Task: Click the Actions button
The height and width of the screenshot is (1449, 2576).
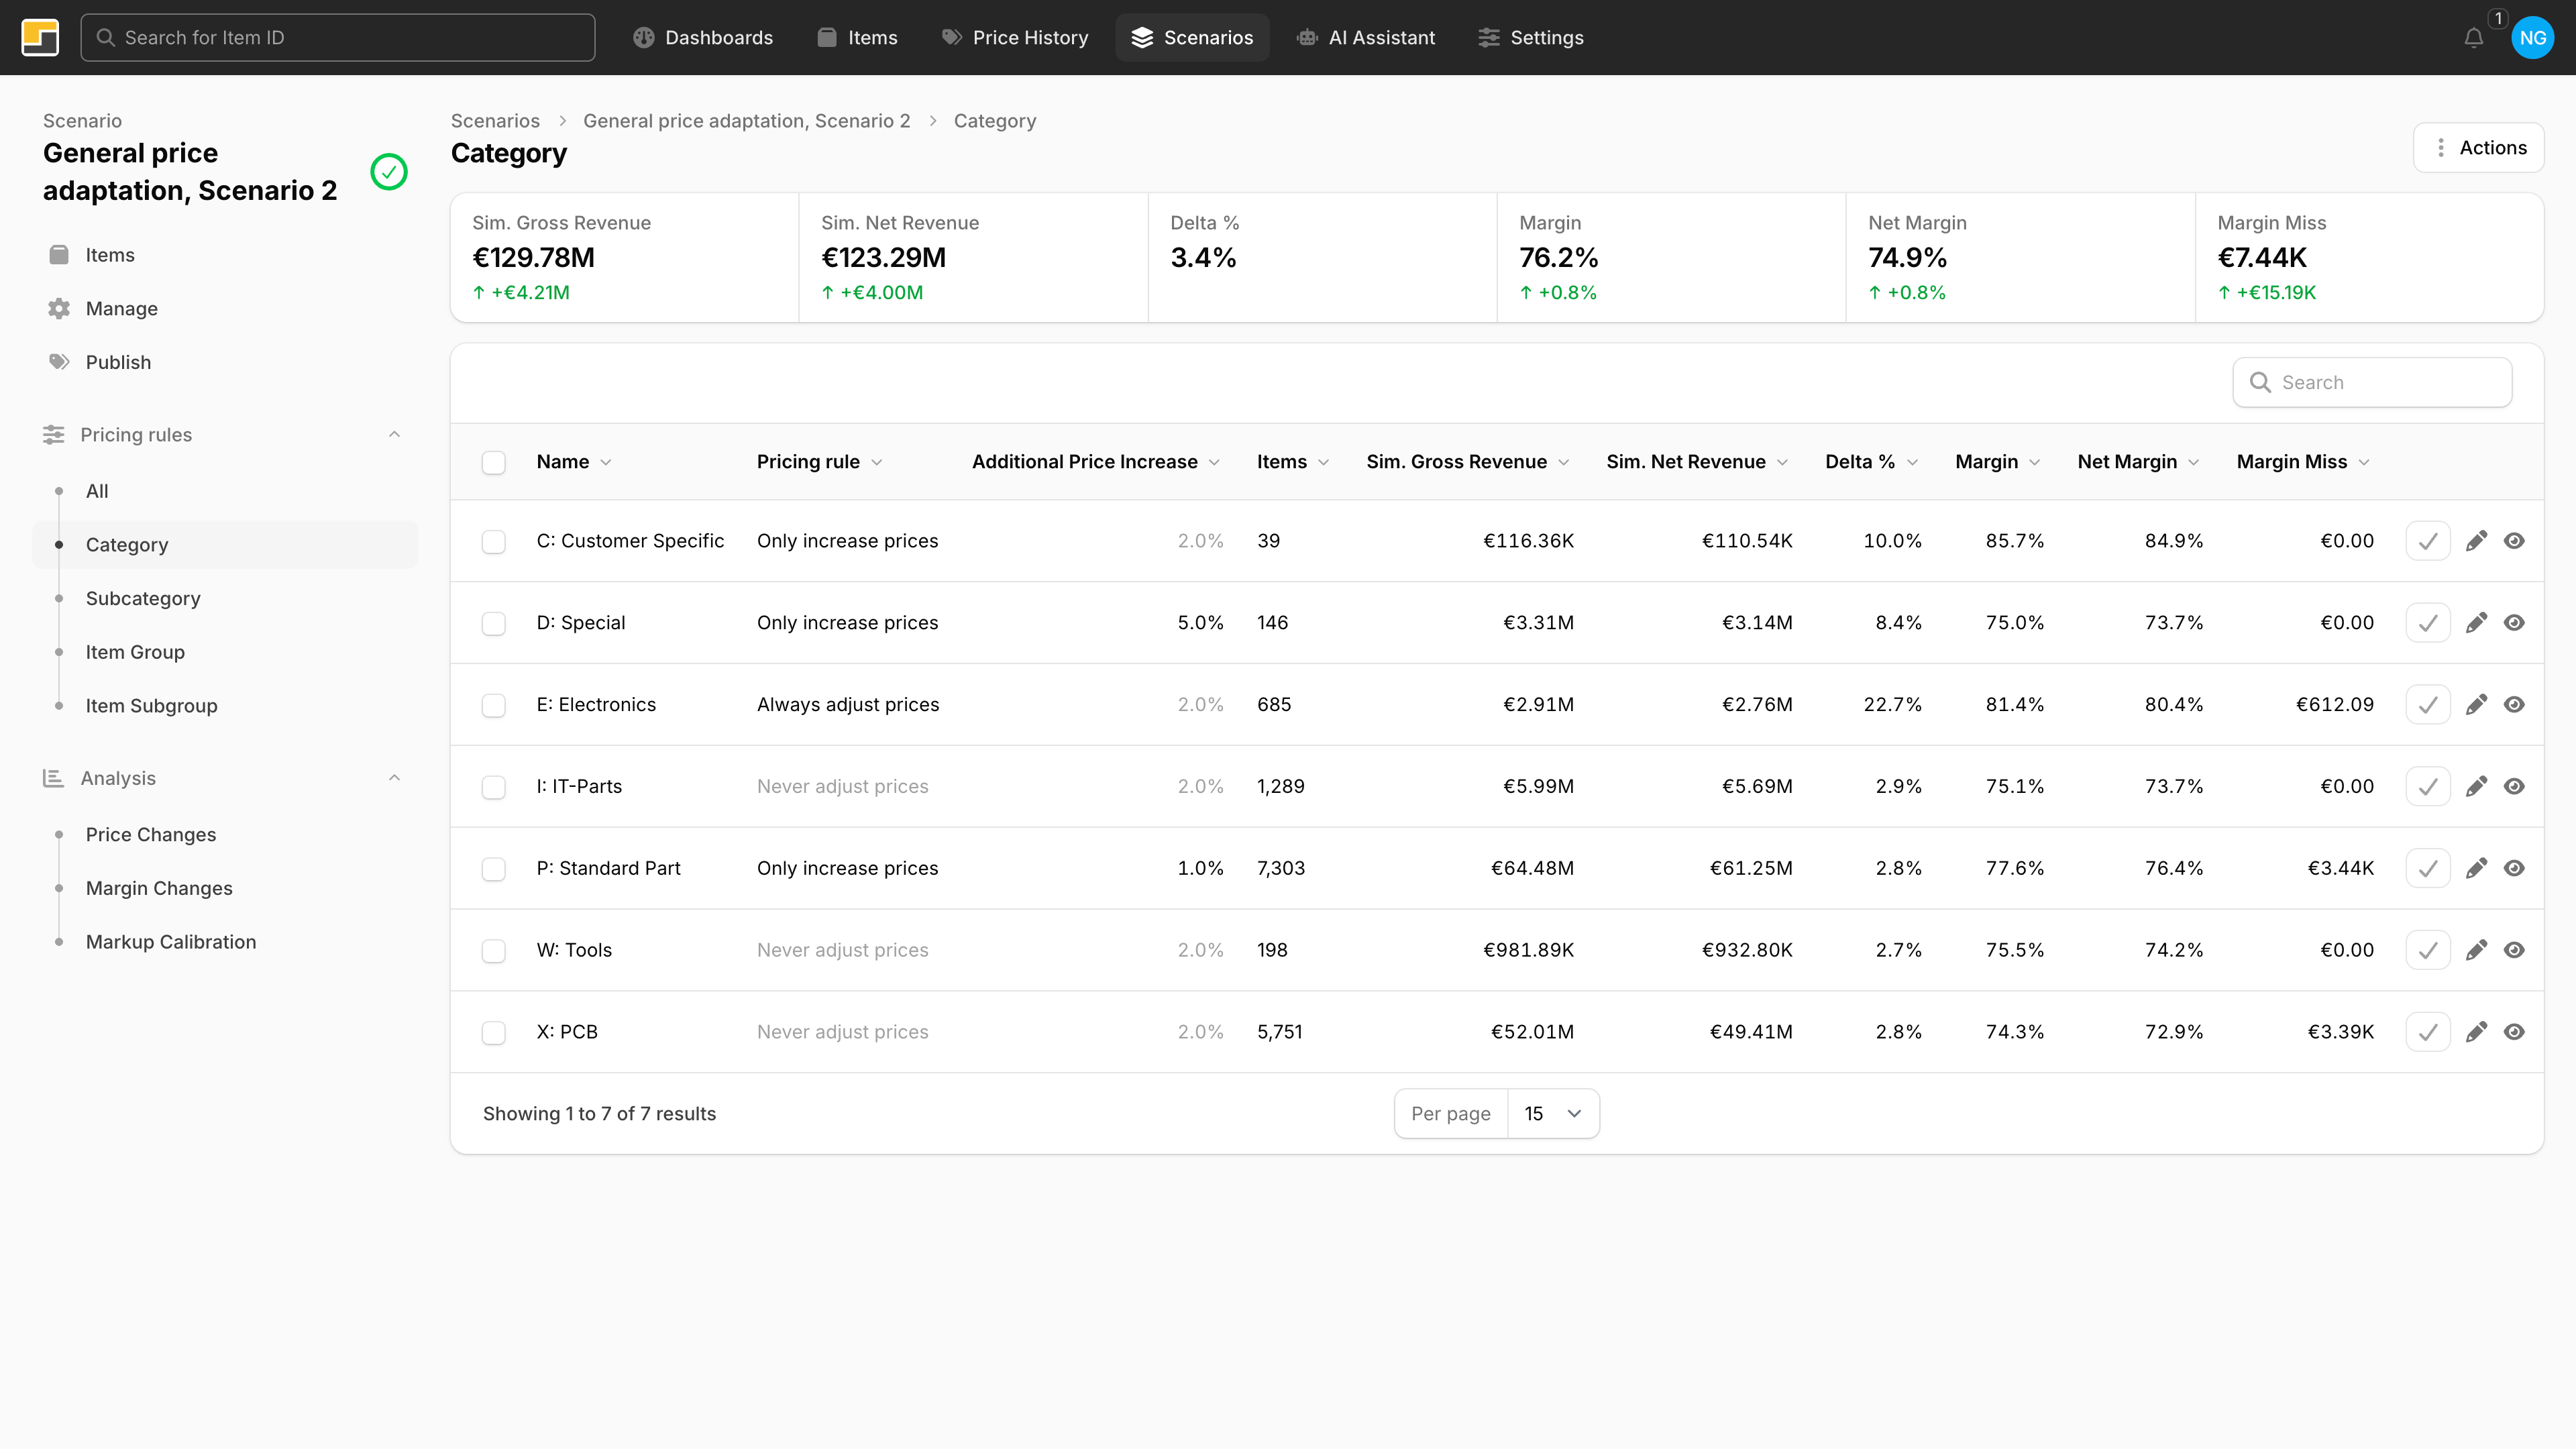Action: coord(2478,148)
